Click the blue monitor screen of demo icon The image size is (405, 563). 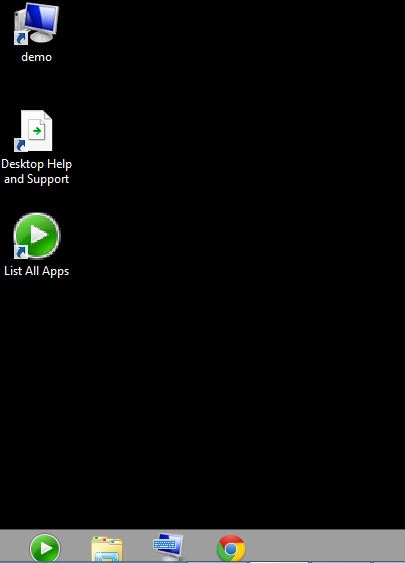43,17
